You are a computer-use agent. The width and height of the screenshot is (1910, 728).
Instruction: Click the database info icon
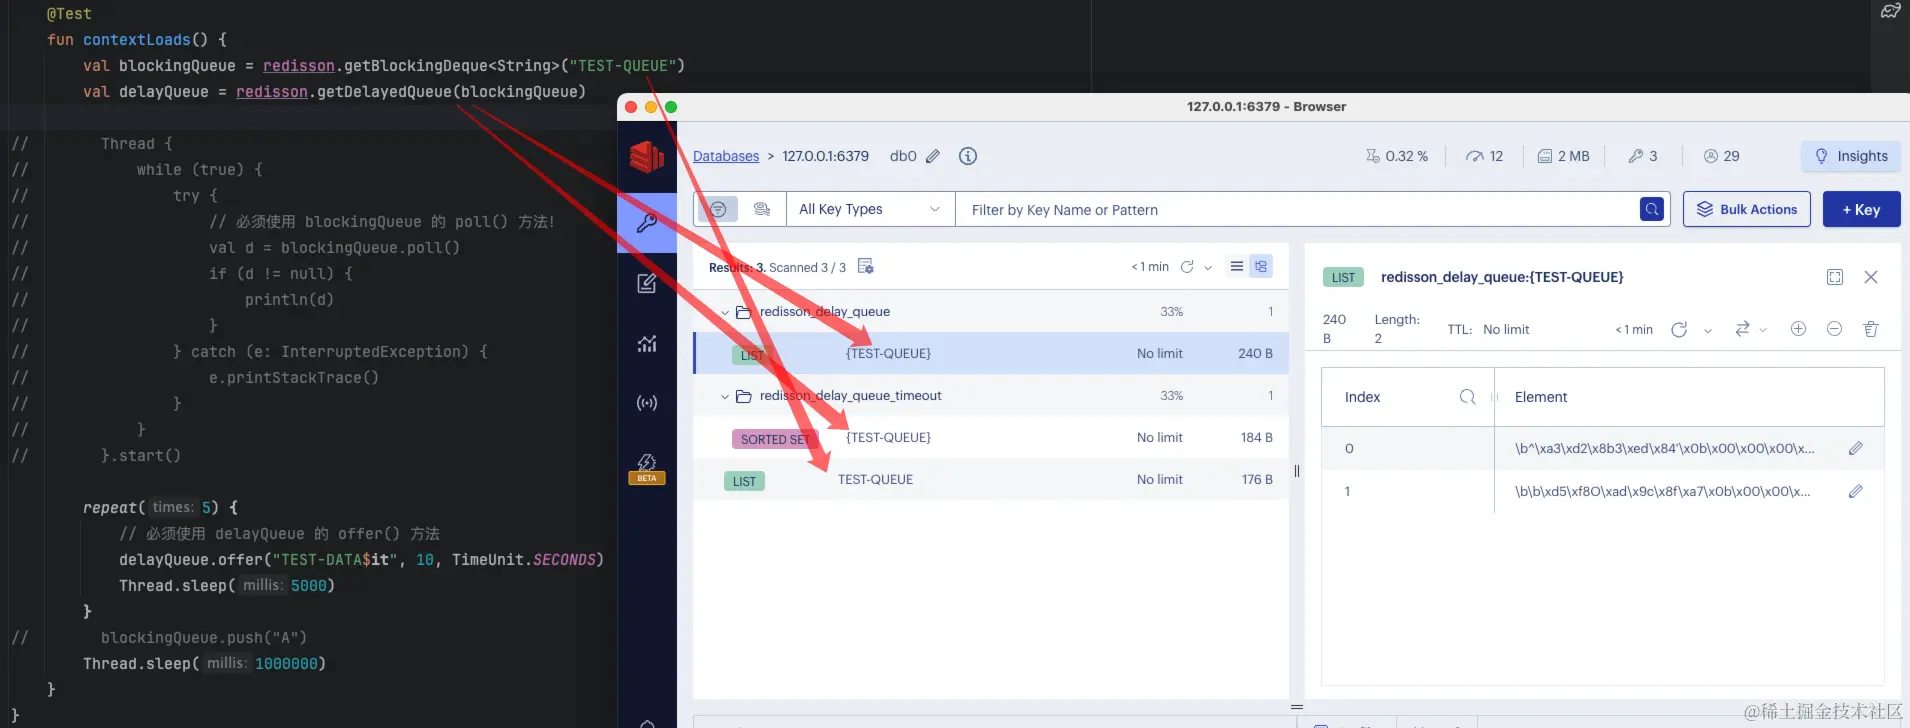[968, 156]
